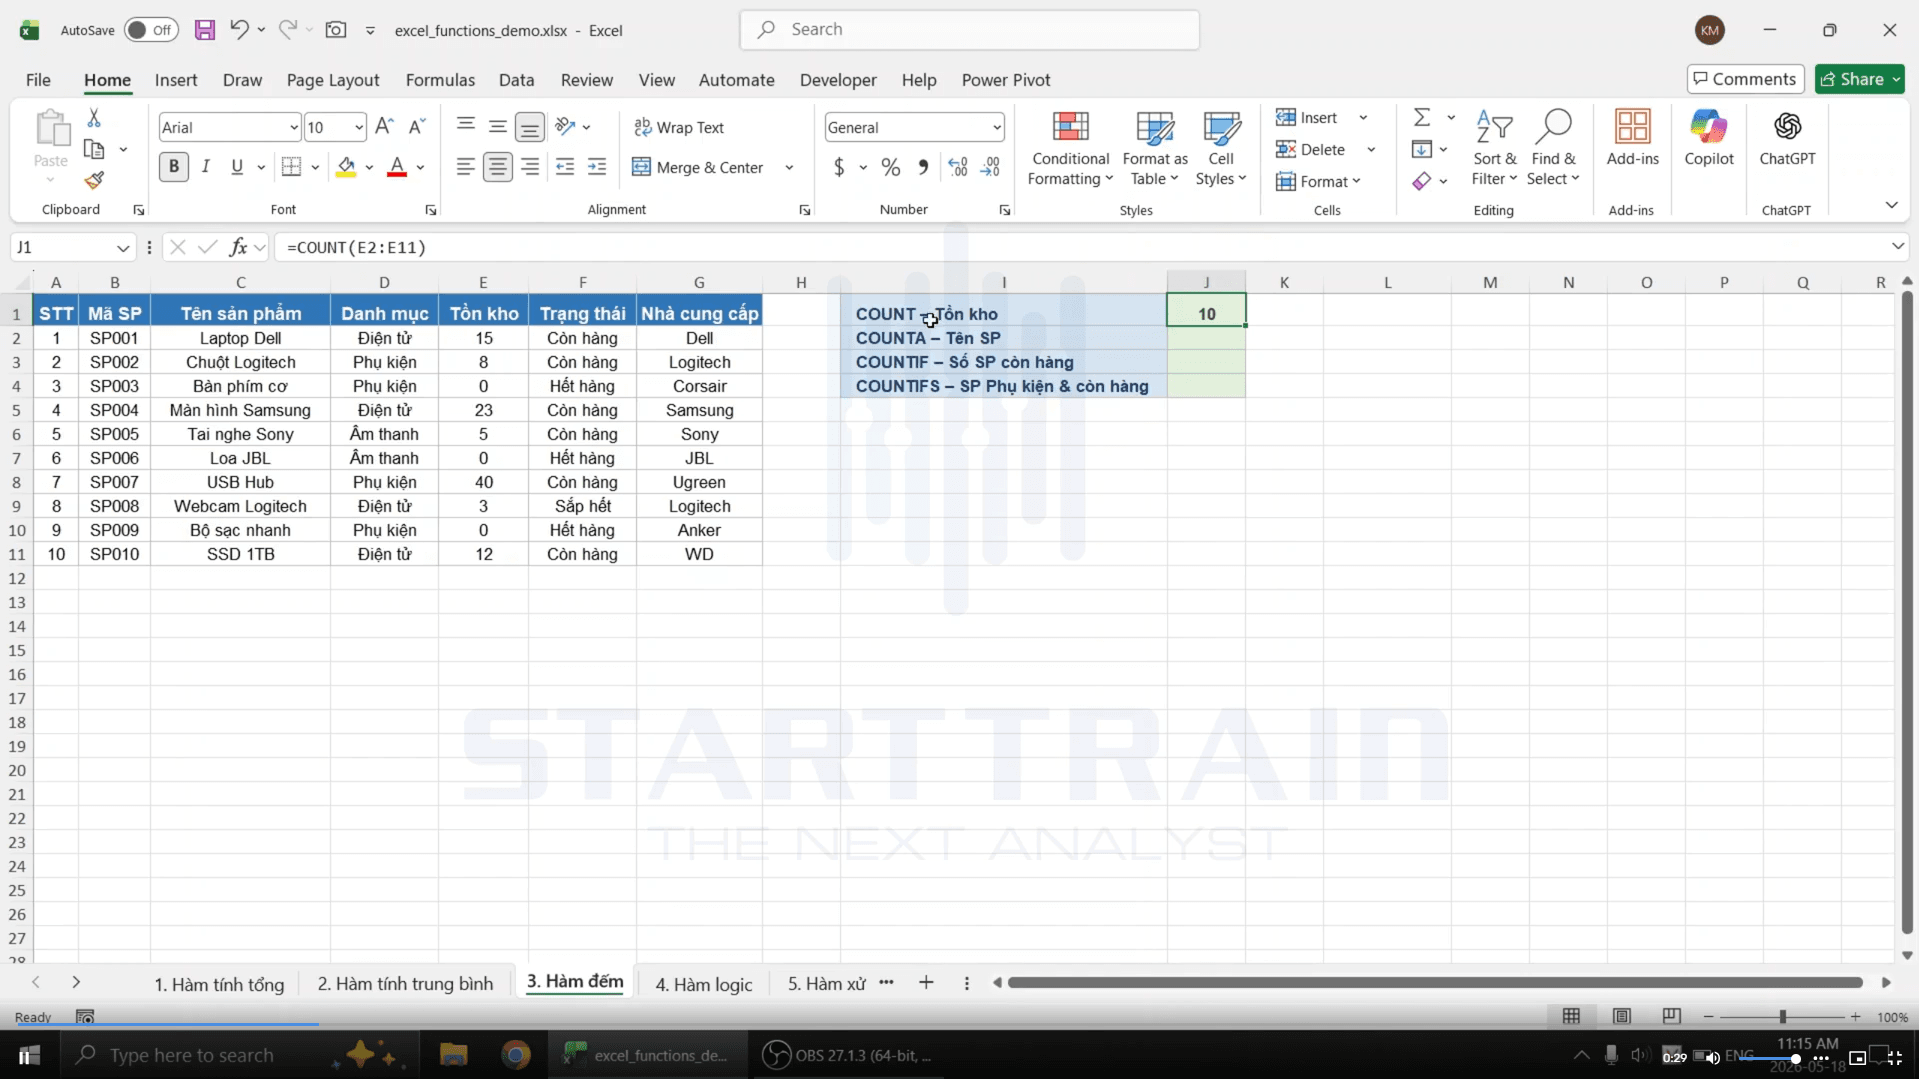Switch to Page Break Preview view
This screenshot has height=1079, width=1919.
pos(1671,1016)
